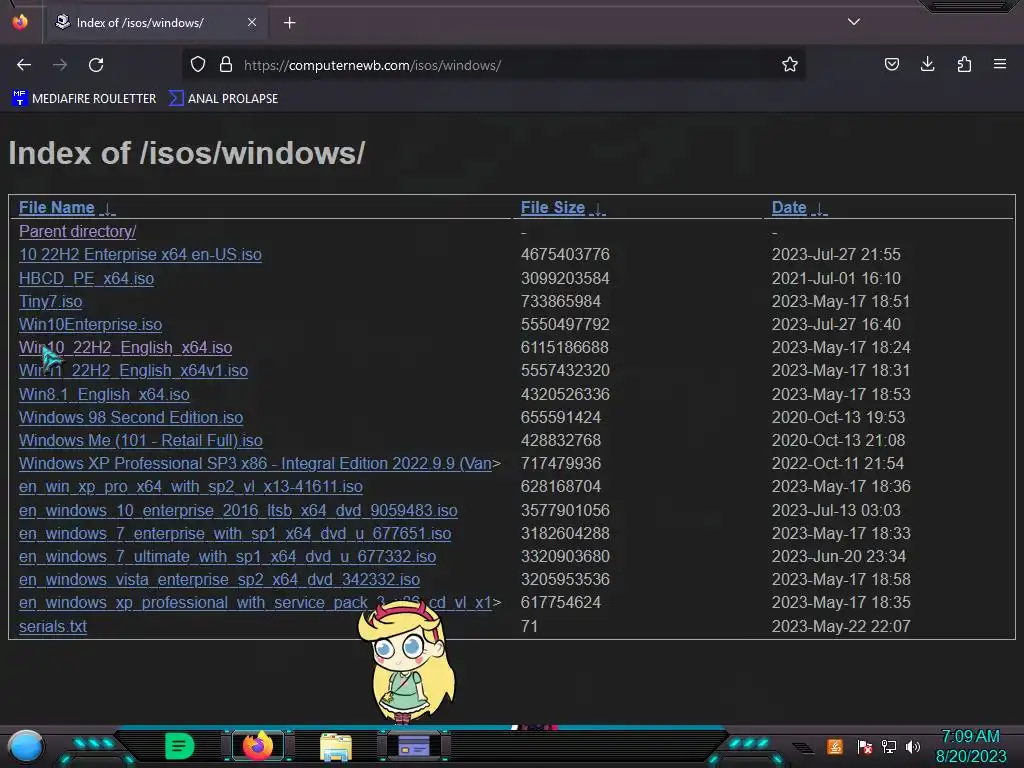This screenshot has width=1024, height=768.
Task: Click the Star Butterfly desktop mascot
Action: pyautogui.click(x=406, y=660)
